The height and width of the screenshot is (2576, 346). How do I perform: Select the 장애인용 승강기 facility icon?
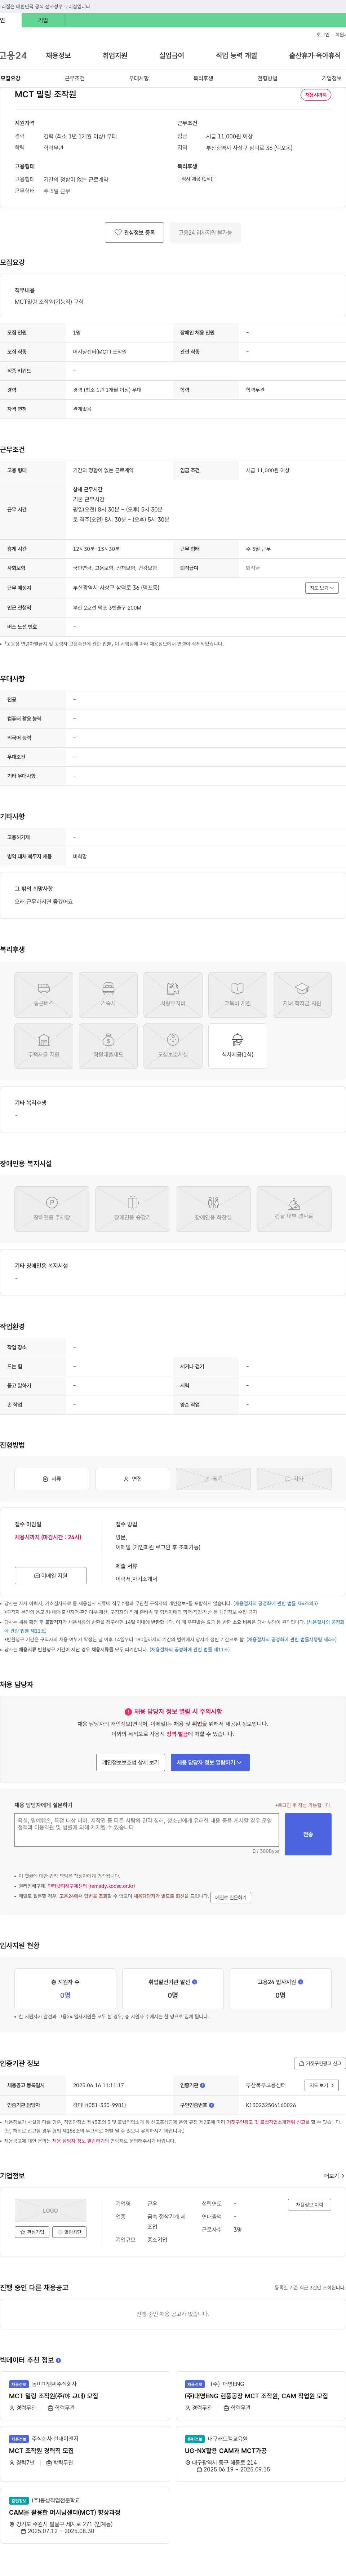(132, 1209)
